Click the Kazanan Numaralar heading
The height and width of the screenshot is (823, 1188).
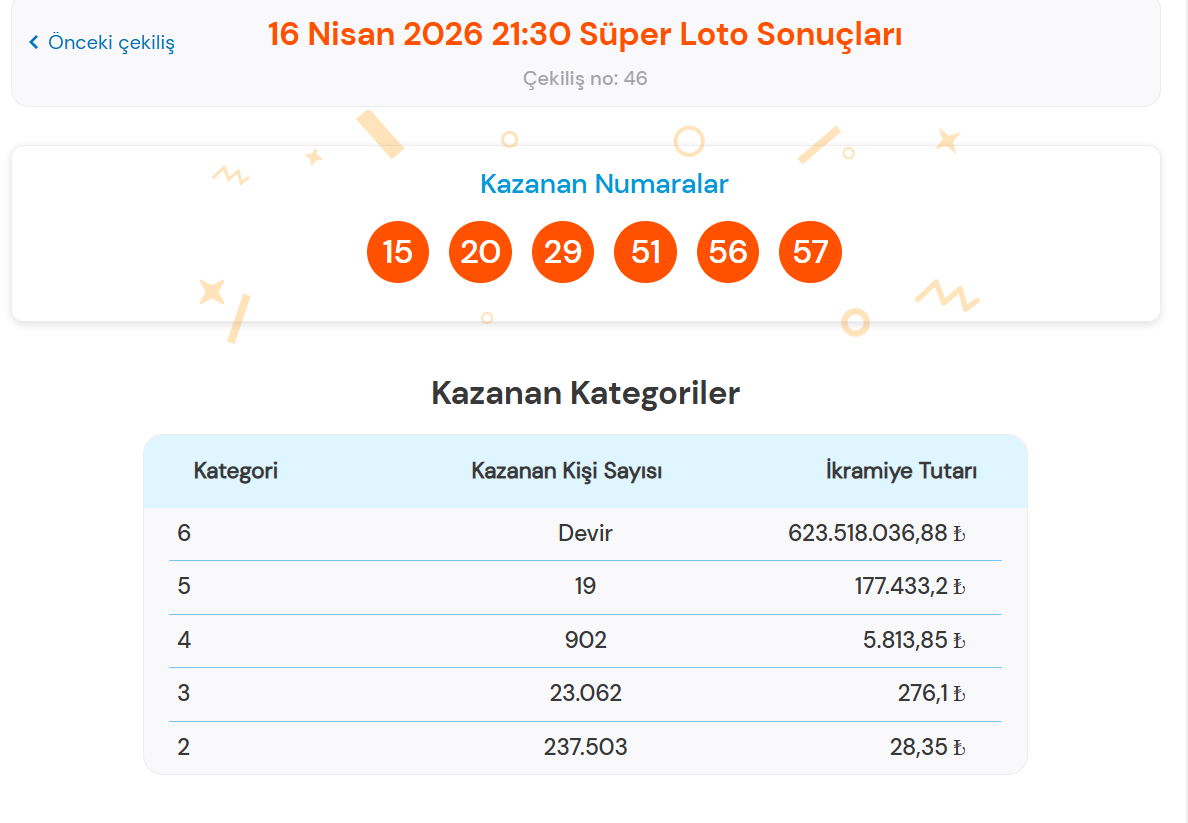[x=604, y=183]
